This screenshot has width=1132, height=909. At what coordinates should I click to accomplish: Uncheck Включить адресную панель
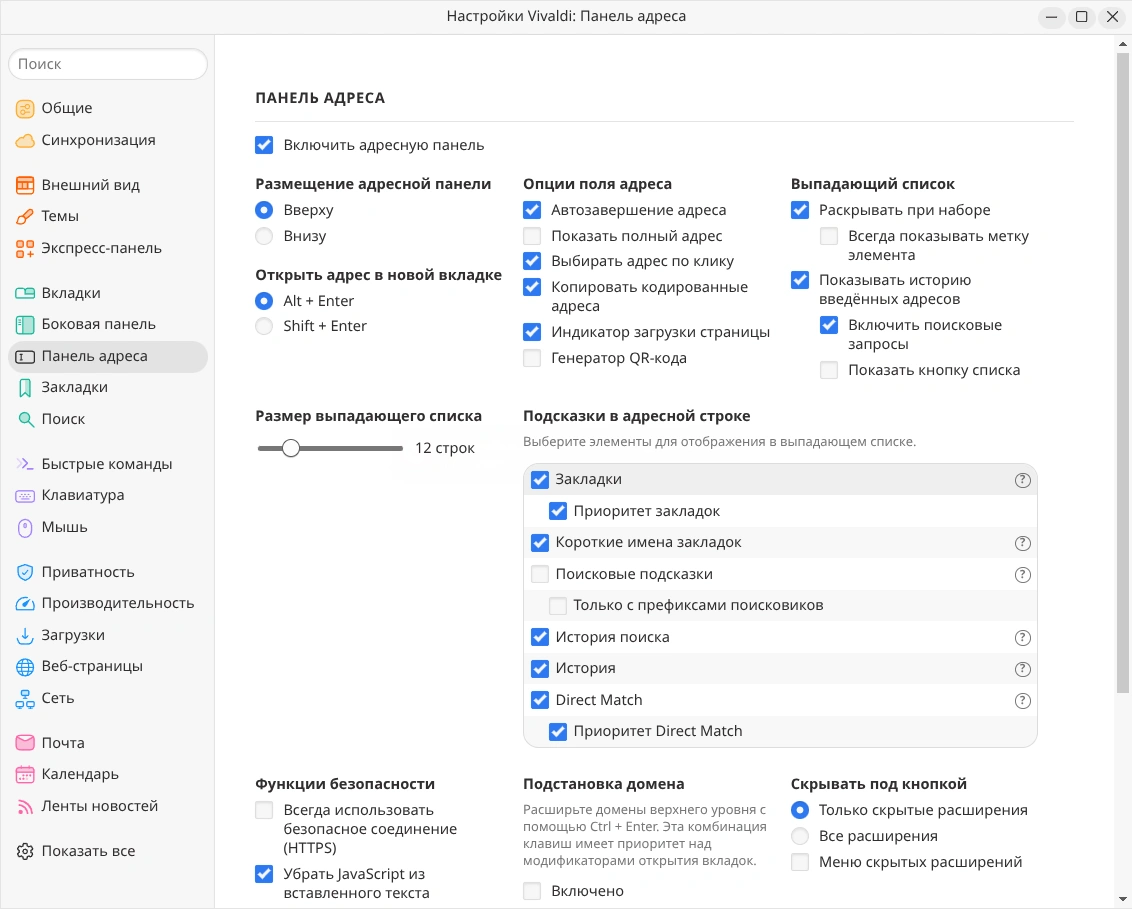pos(264,146)
